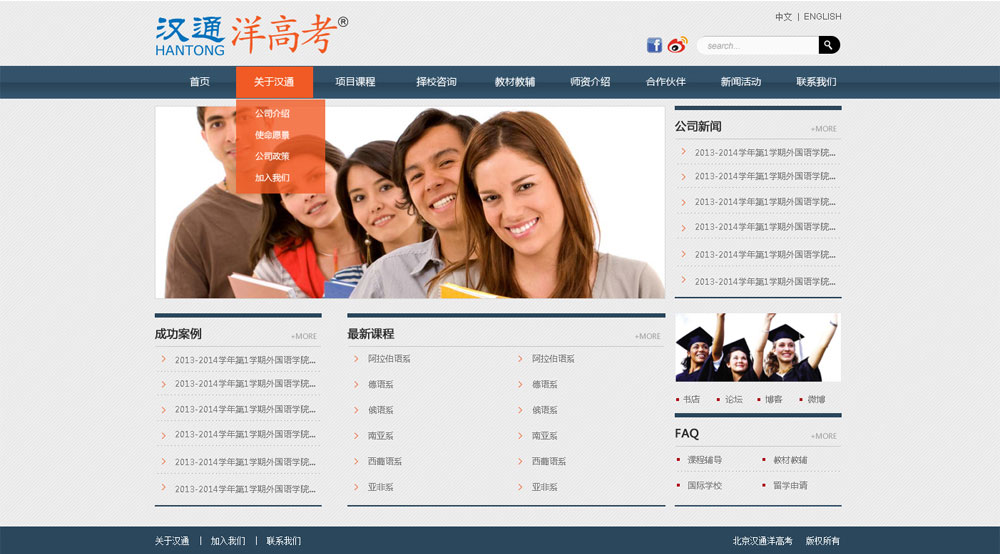
Task: Open the 书店 link
Action: point(691,399)
